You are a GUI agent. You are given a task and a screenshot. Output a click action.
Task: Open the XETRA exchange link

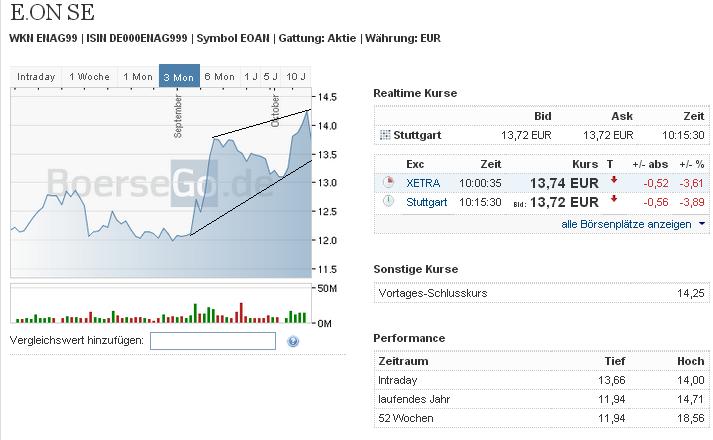coord(423,183)
